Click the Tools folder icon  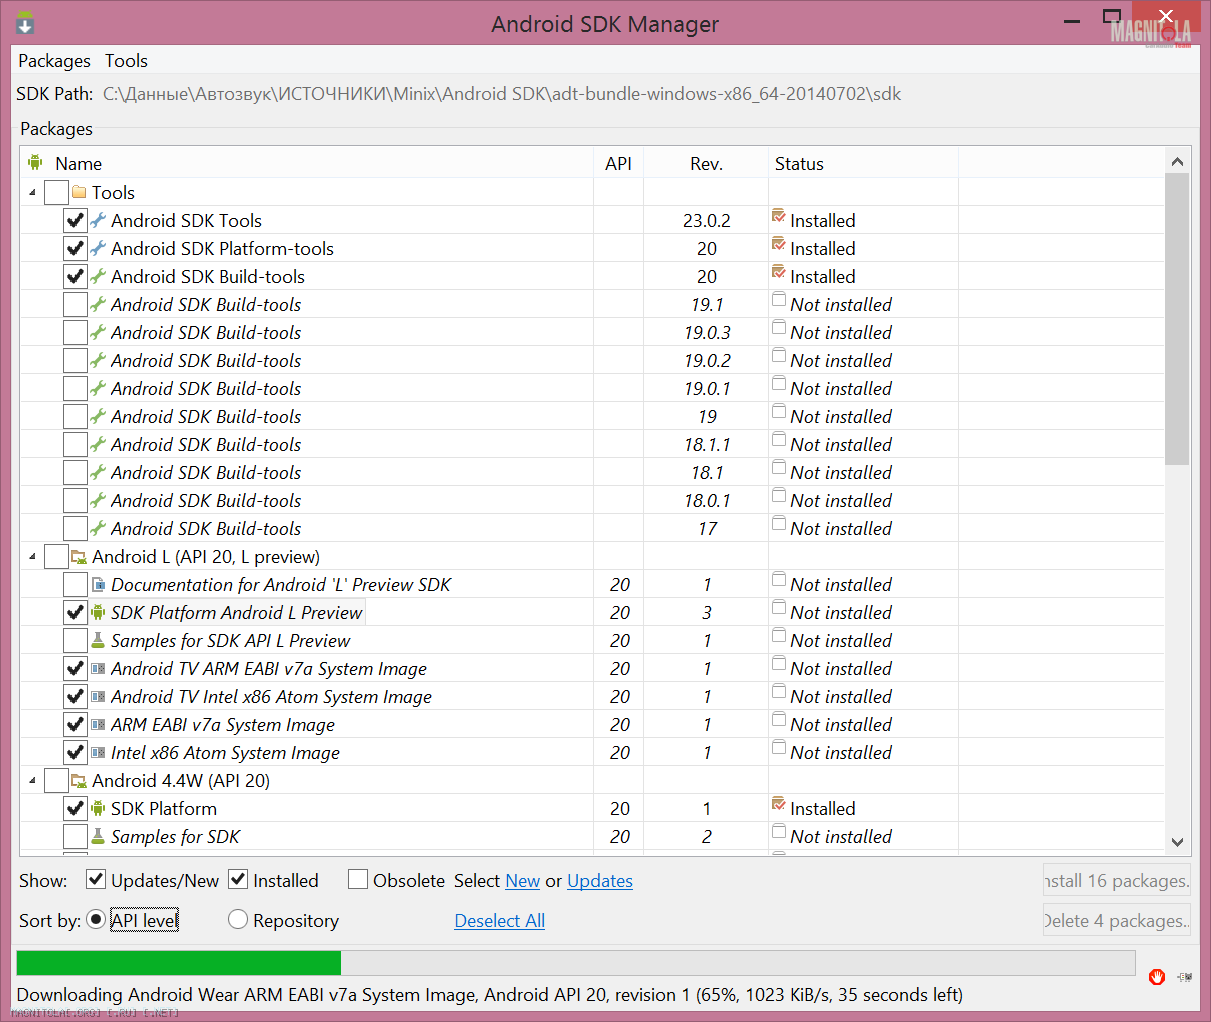tap(79, 192)
